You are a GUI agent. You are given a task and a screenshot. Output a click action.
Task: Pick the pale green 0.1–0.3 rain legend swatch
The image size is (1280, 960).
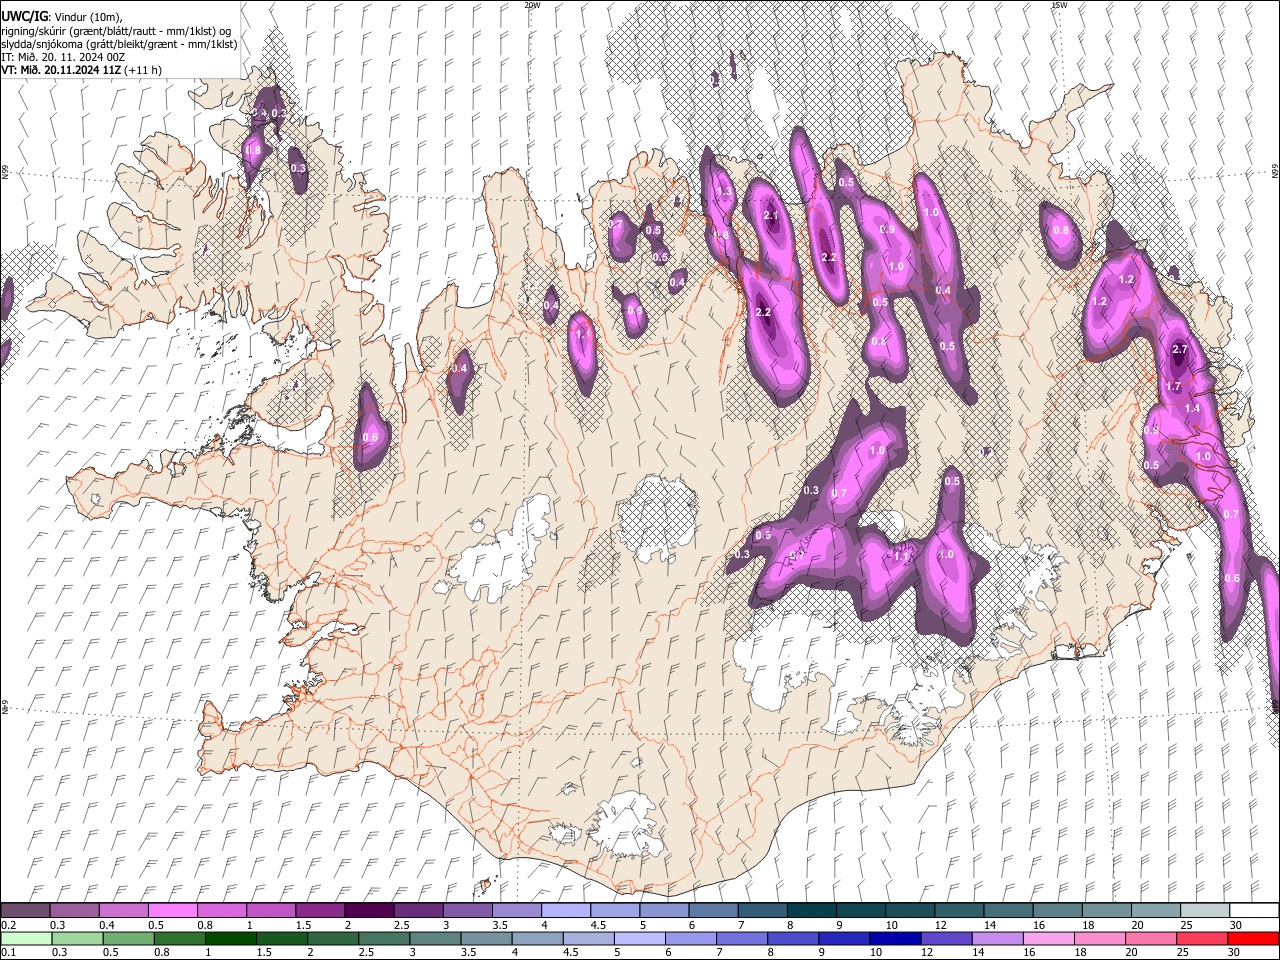[26, 938]
